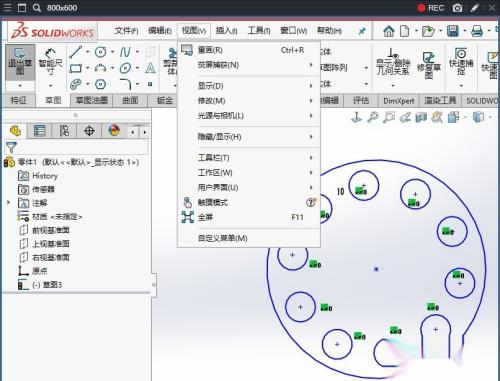
Task: Open dropdown arrow next to Rectangle tool
Action: [88, 68]
